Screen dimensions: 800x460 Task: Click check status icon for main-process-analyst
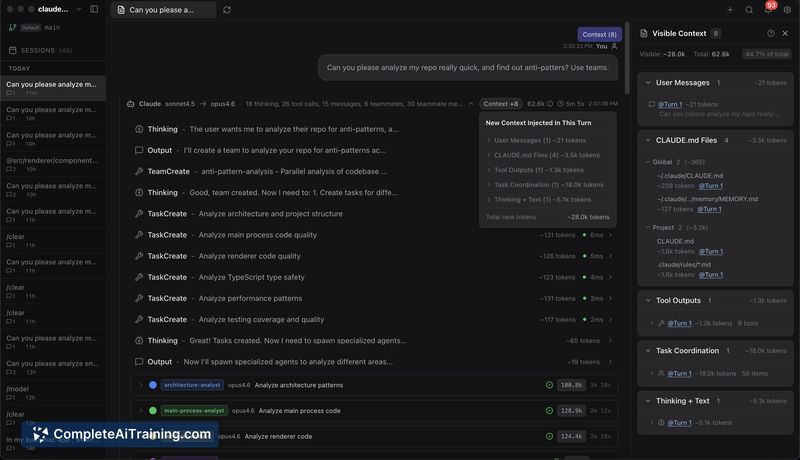click(x=549, y=411)
